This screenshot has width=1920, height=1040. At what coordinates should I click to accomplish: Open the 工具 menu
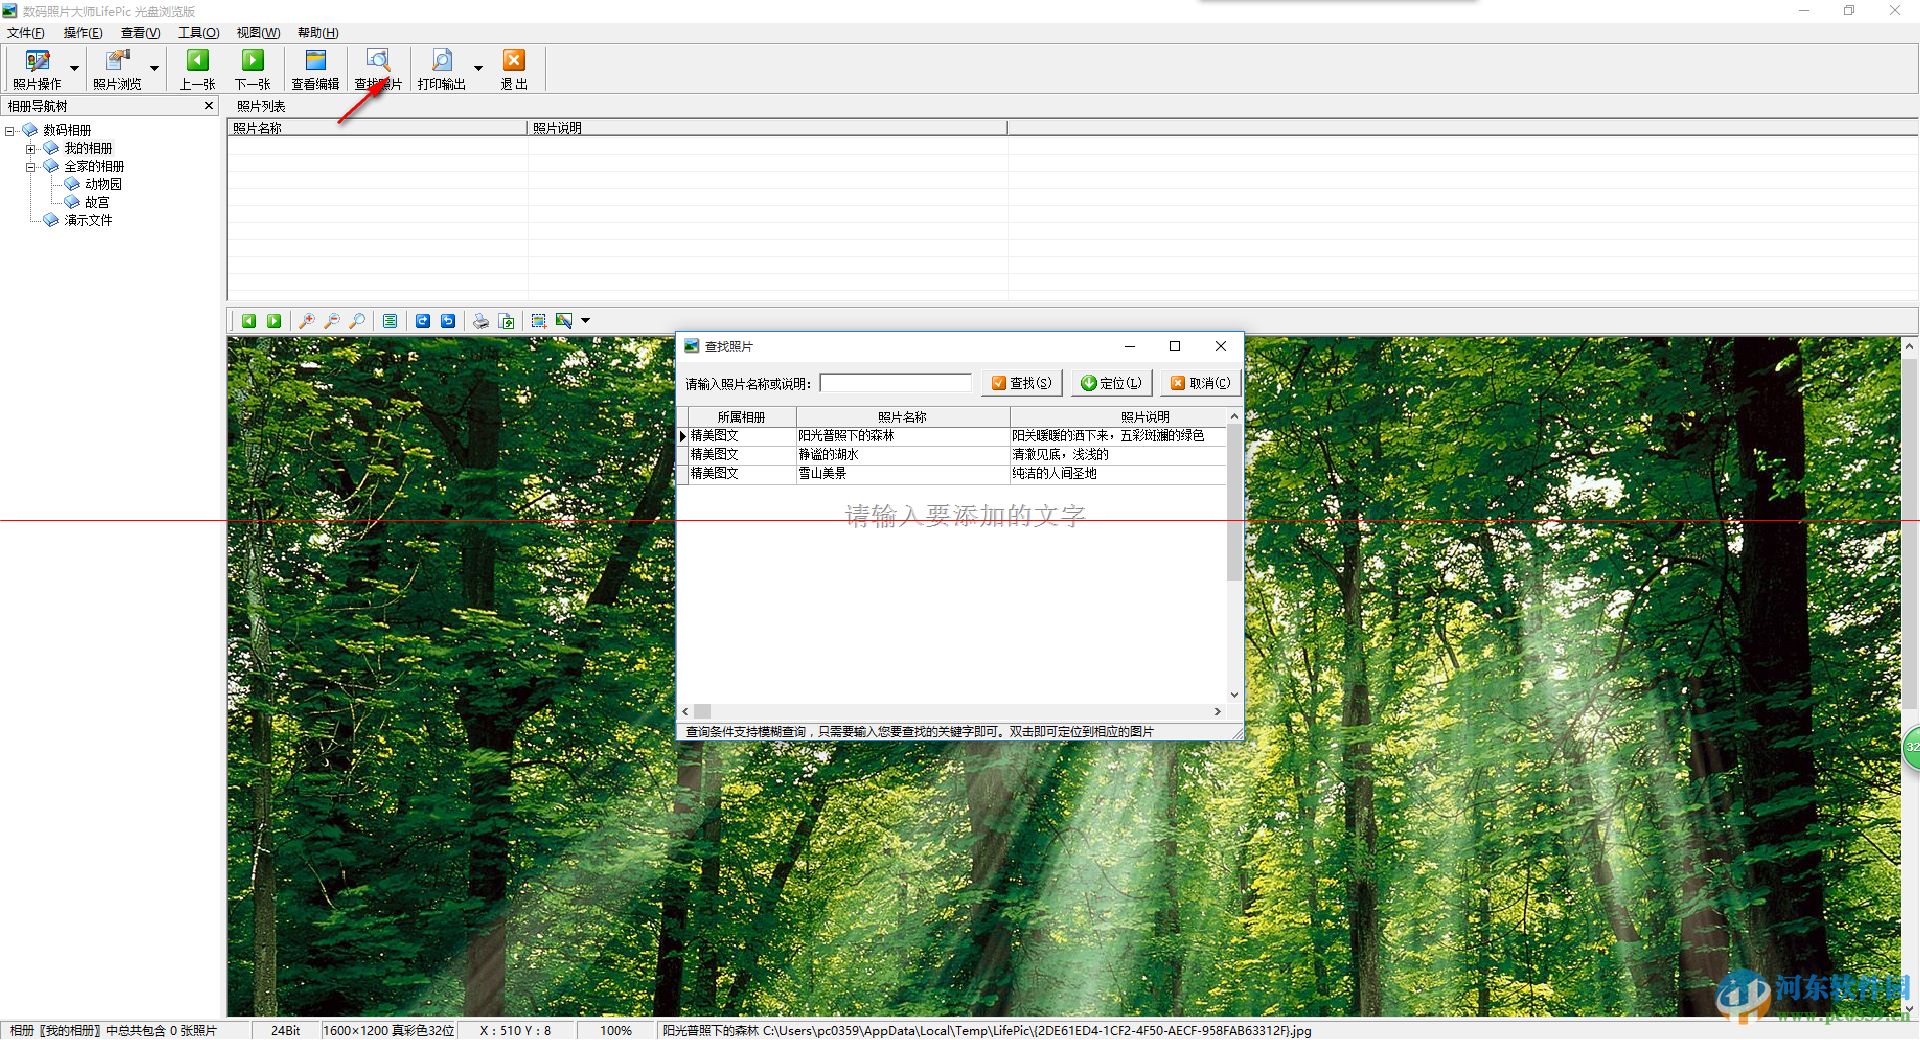point(197,32)
